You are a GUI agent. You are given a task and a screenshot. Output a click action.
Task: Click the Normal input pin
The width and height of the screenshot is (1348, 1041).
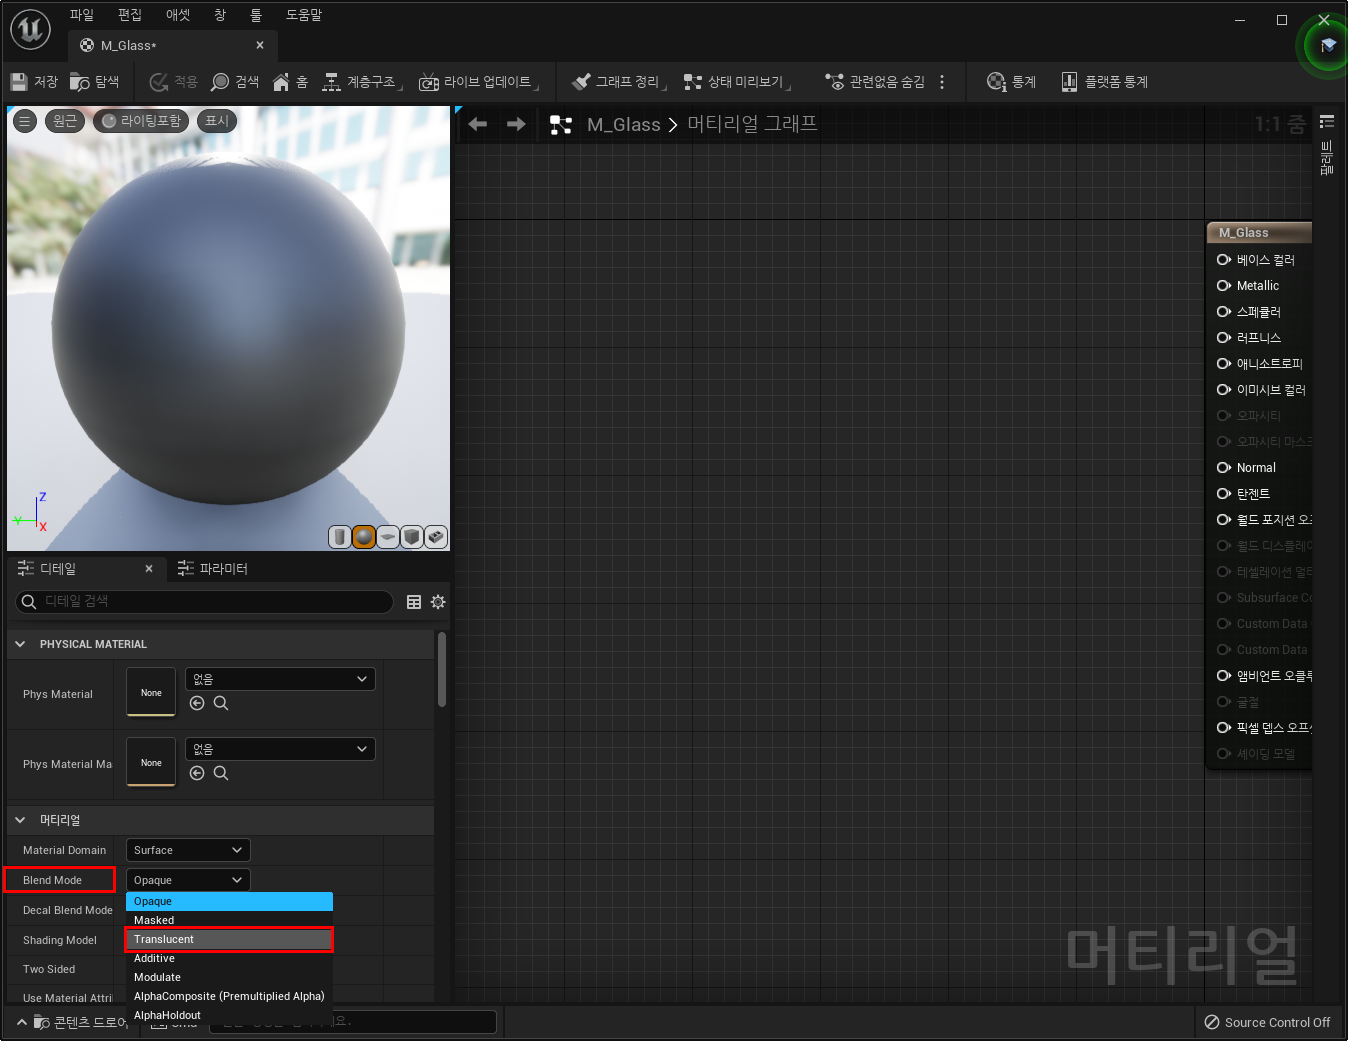tap(1223, 468)
